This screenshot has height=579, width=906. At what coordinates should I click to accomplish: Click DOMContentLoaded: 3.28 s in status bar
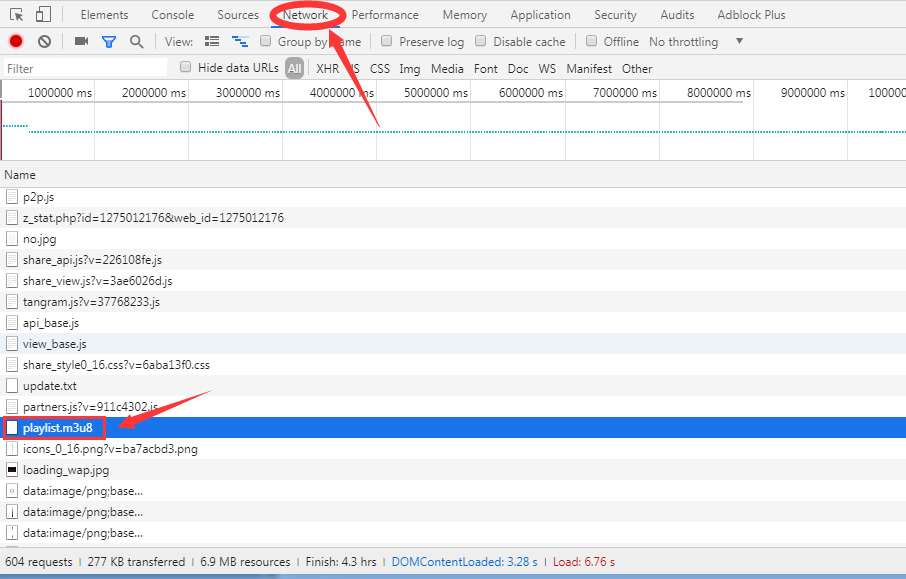(465, 562)
